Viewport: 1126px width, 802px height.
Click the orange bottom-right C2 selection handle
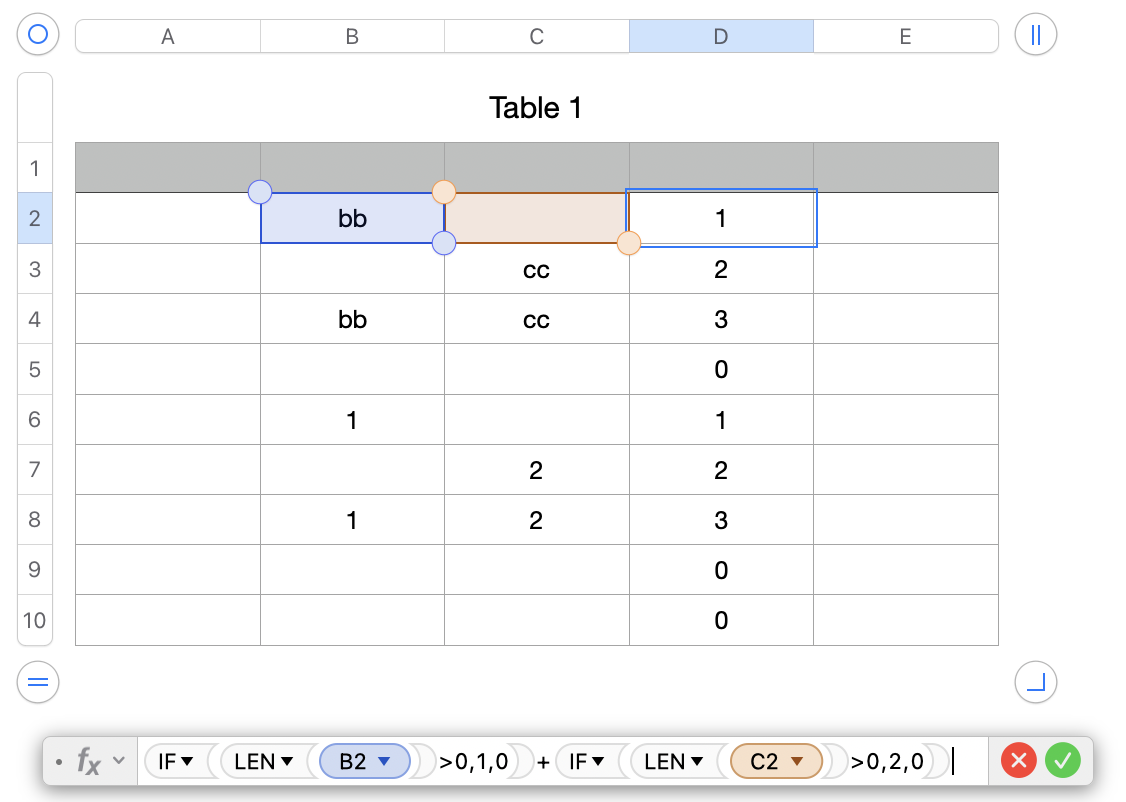point(628,243)
